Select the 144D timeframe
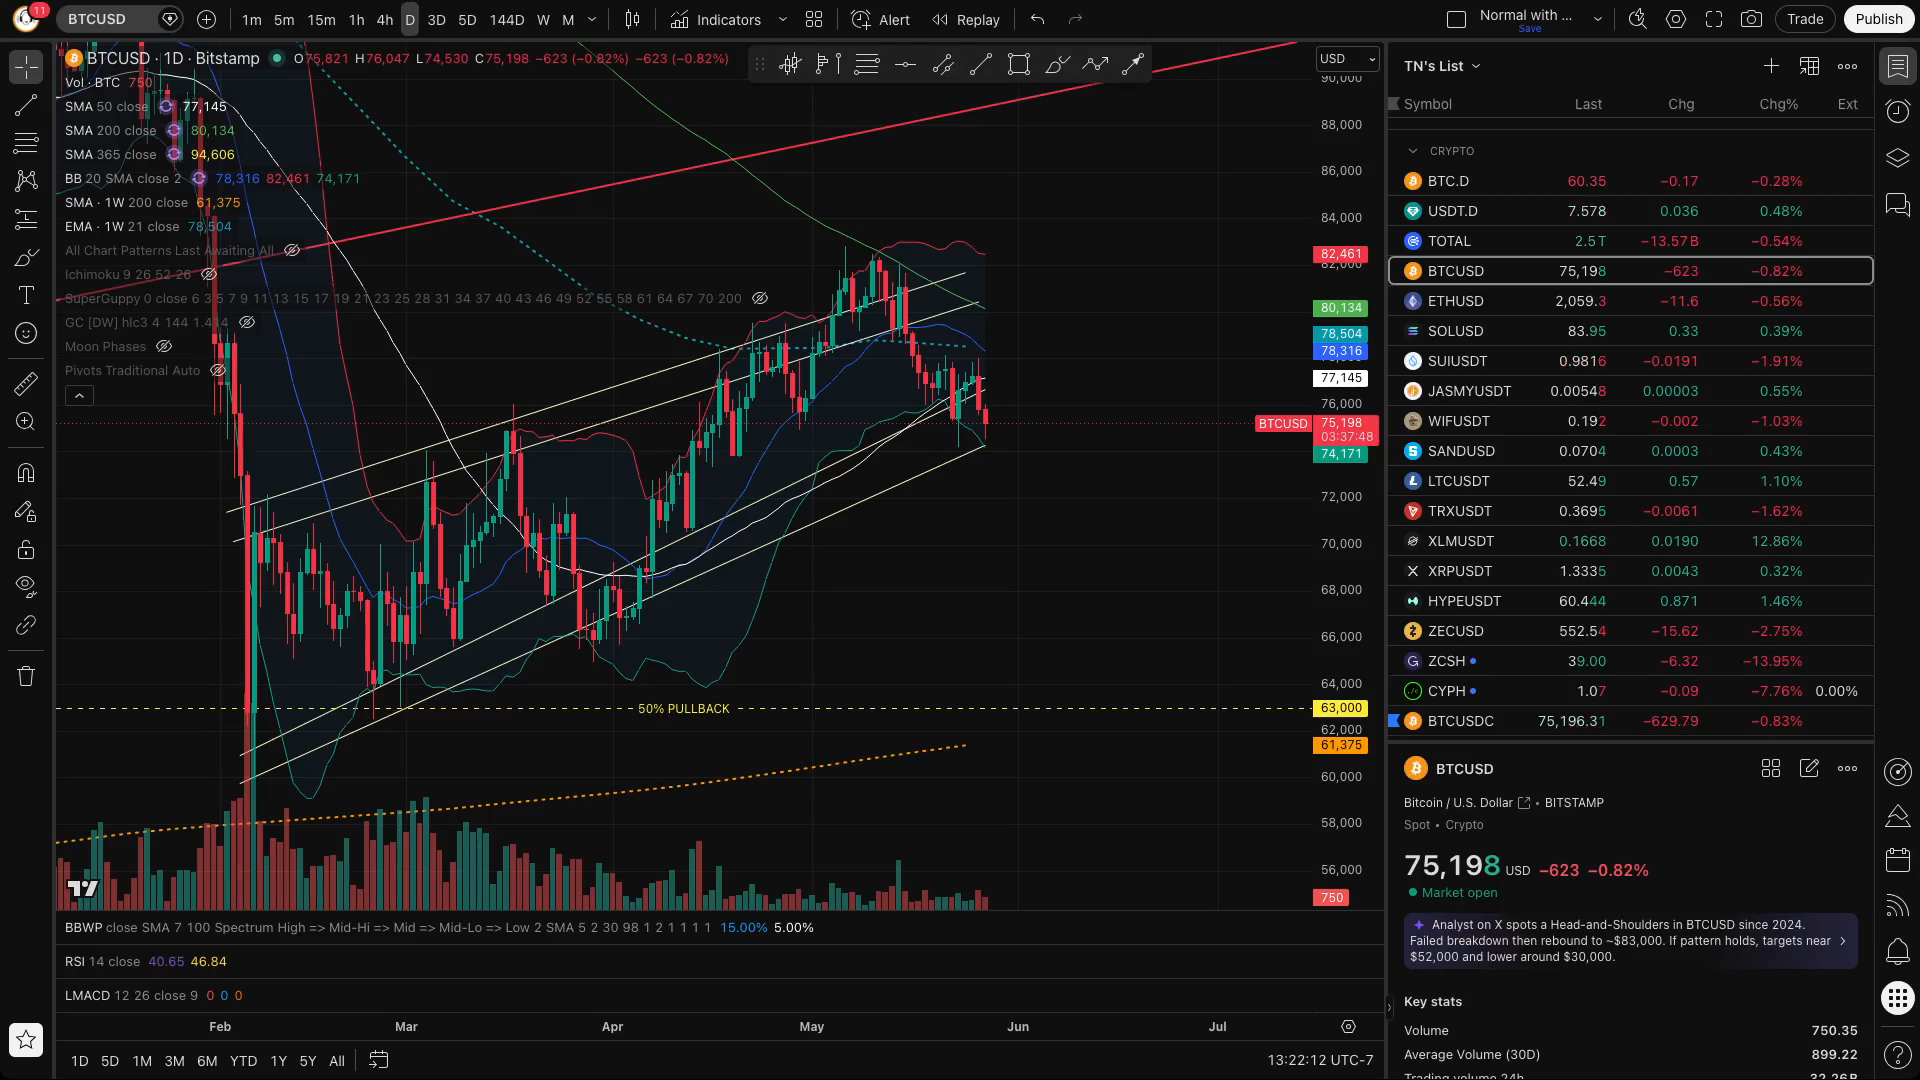 pyautogui.click(x=507, y=19)
